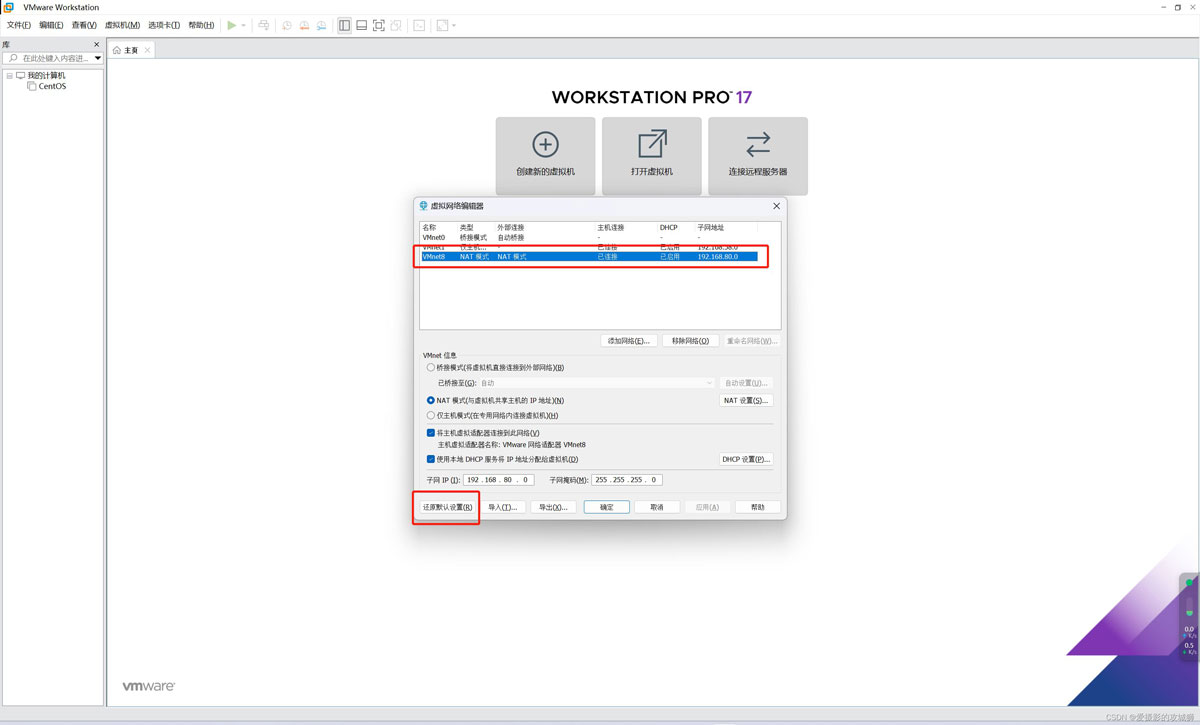Click the connect to remote server icon

coord(758,145)
